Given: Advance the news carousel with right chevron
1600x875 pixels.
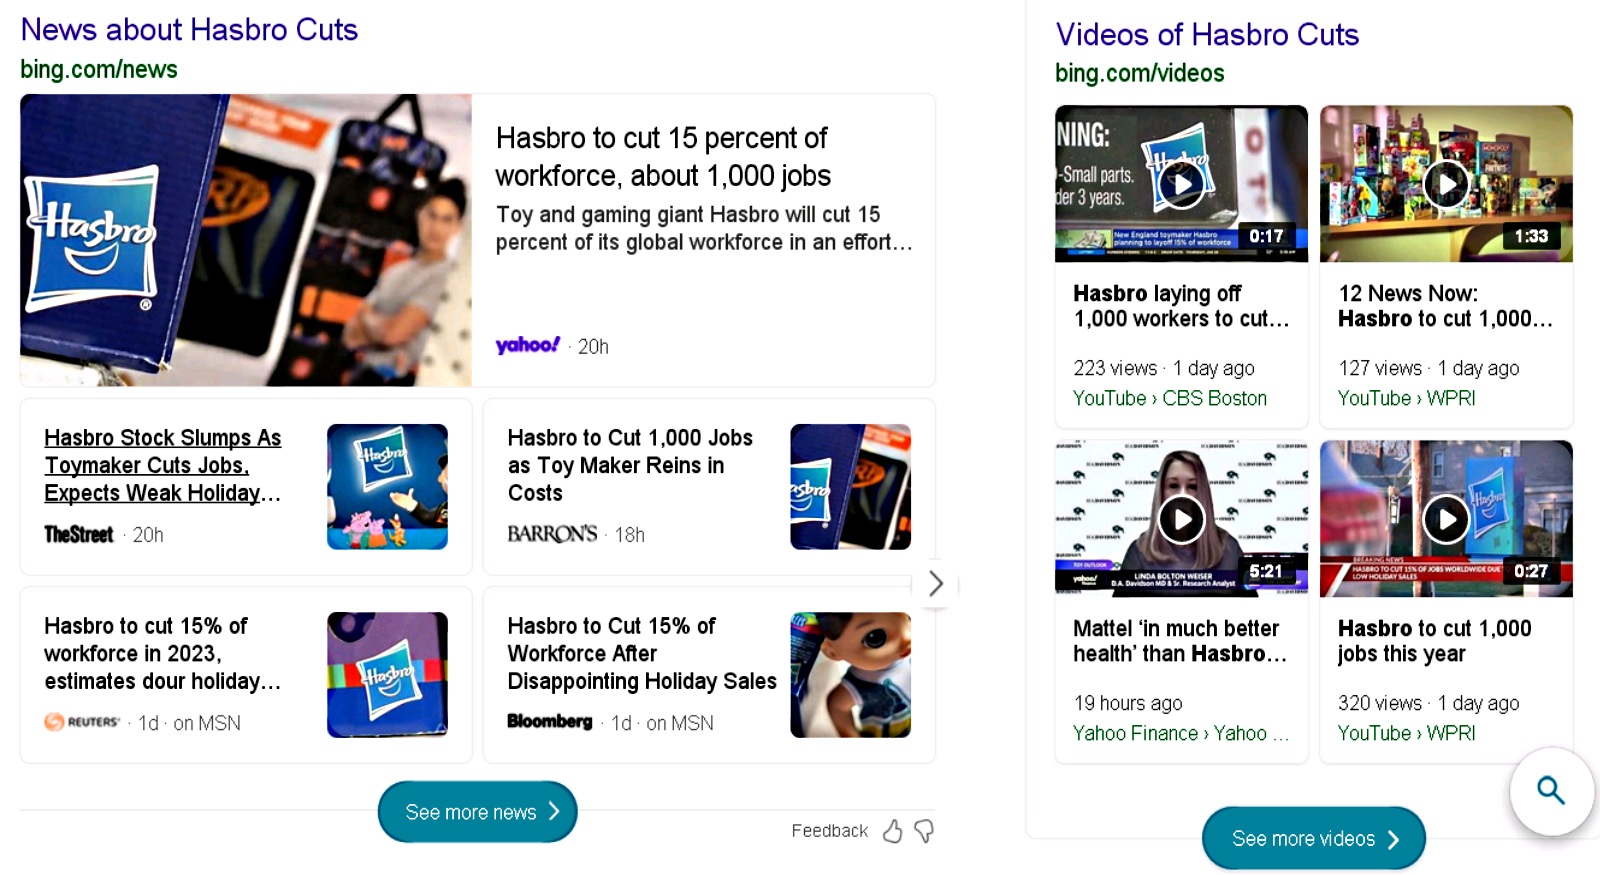Looking at the screenshot, I should click(x=935, y=583).
